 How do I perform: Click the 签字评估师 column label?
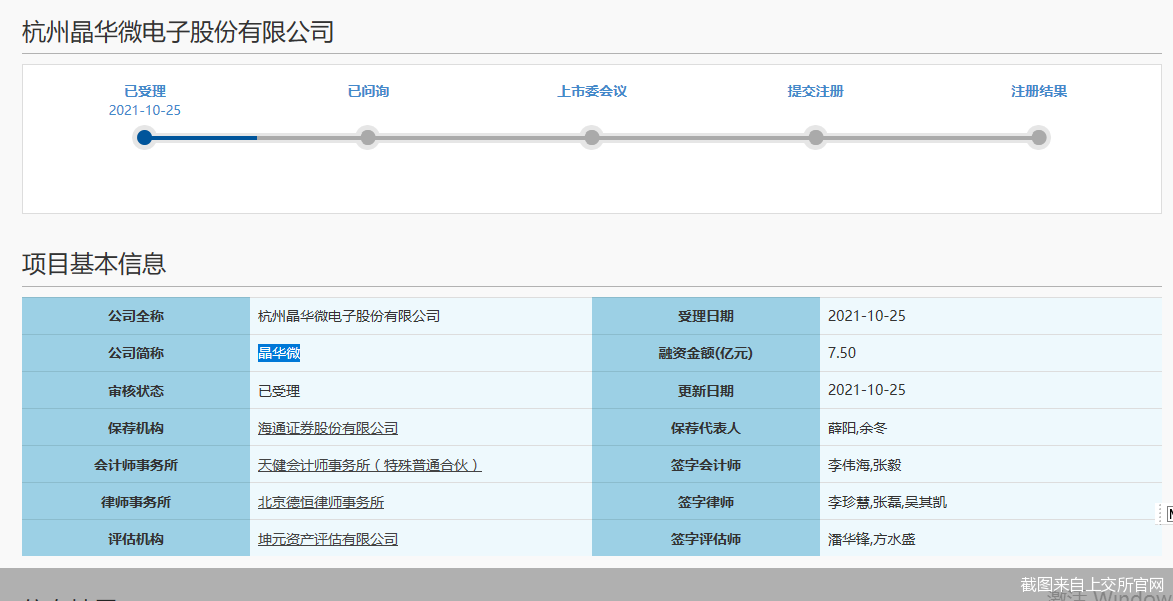point(705,540)
